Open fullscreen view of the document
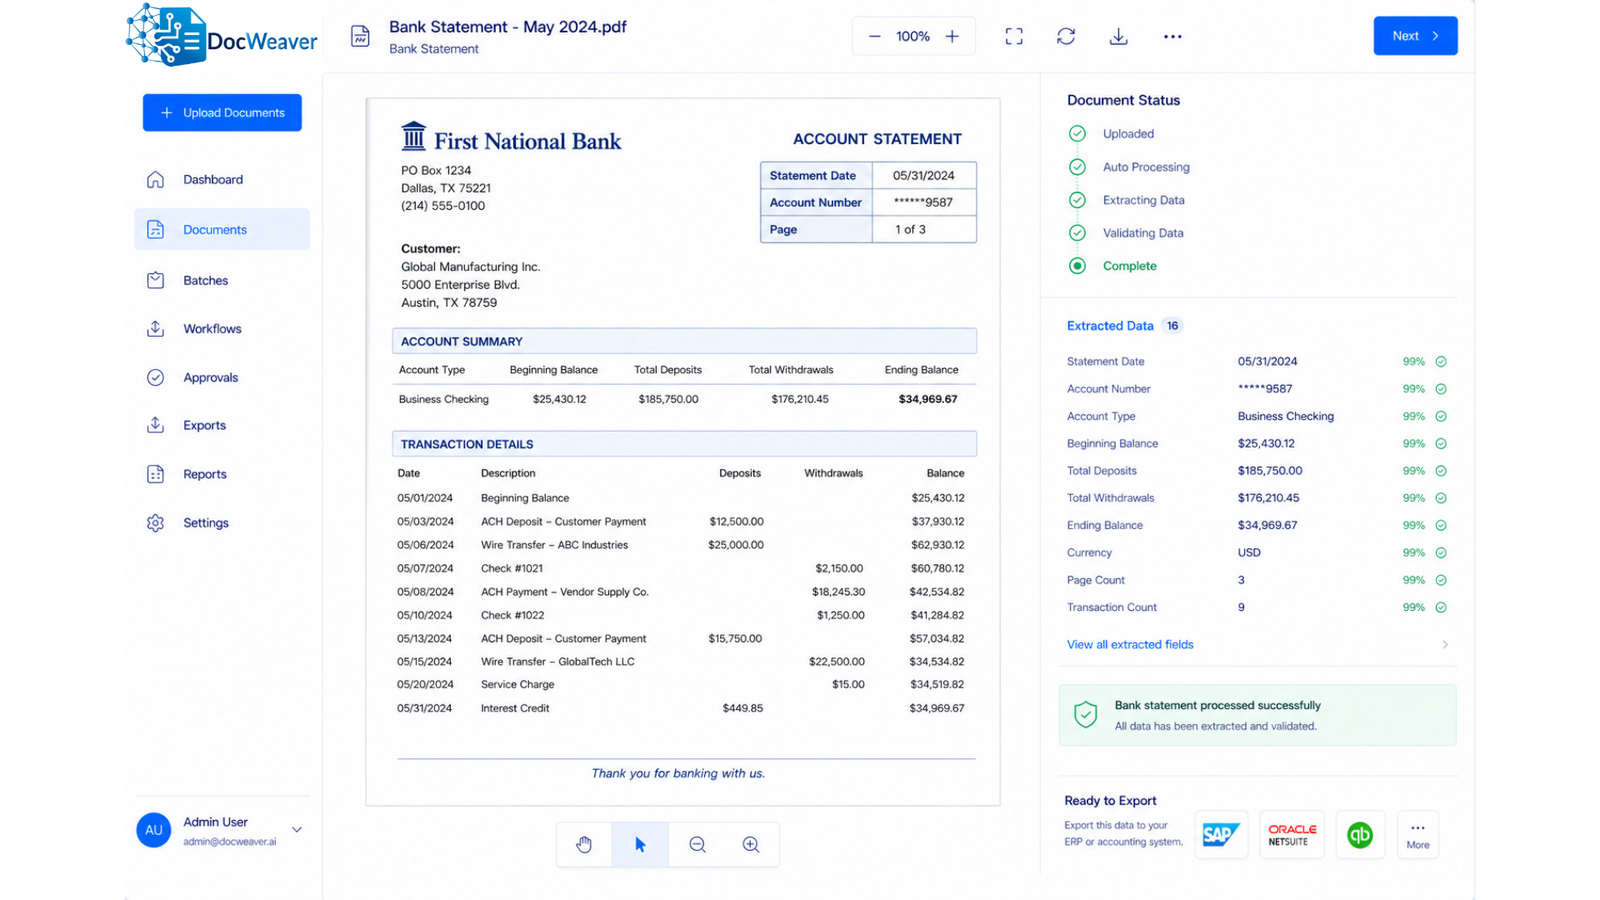The image size is (1600, 900). (x=1014, y=37)
